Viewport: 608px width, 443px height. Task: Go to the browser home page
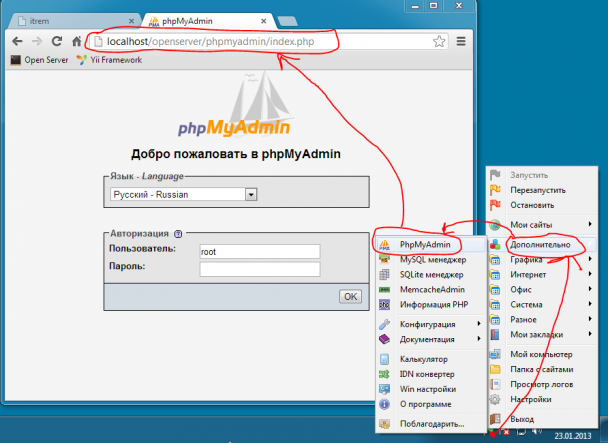pos(77,41)
